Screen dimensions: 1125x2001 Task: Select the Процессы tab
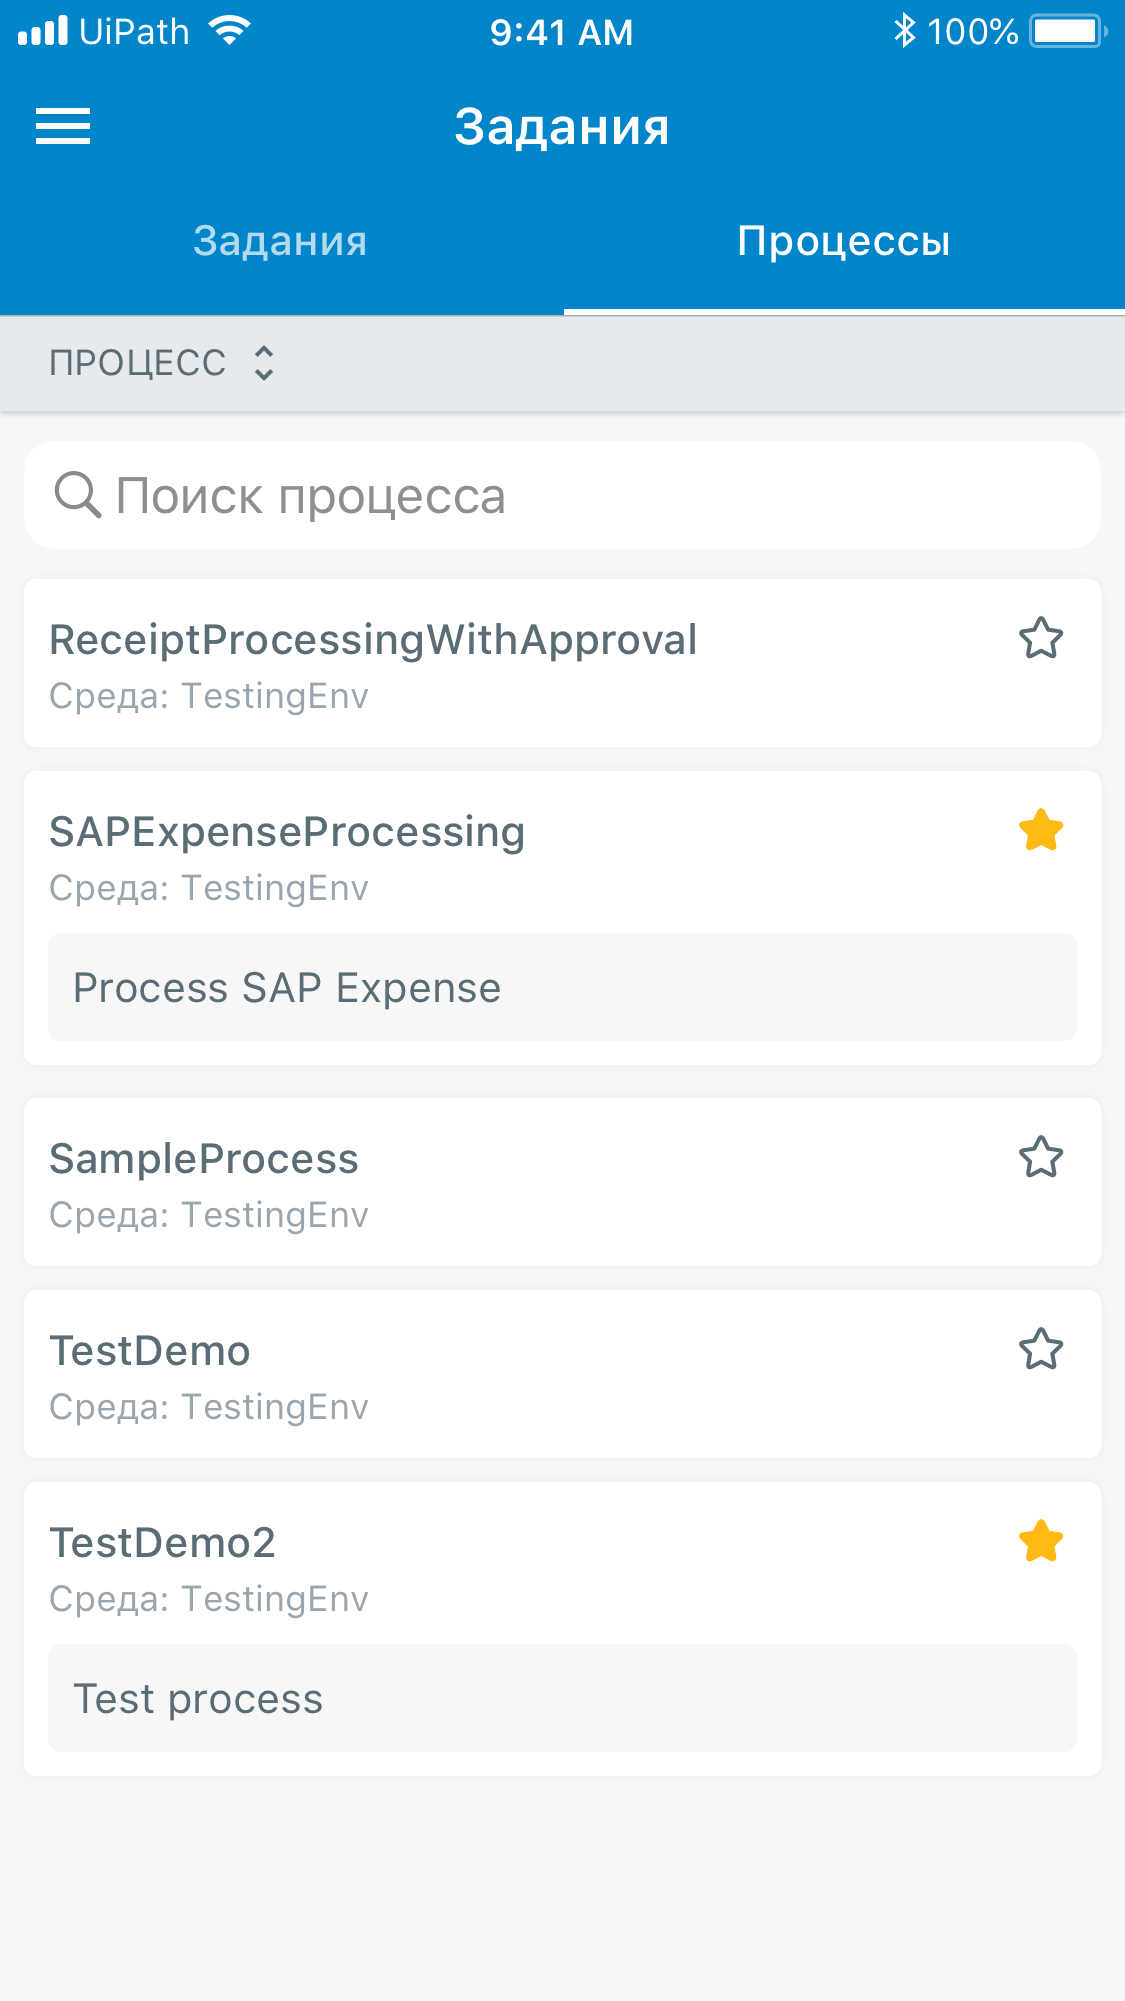point(844,241)
